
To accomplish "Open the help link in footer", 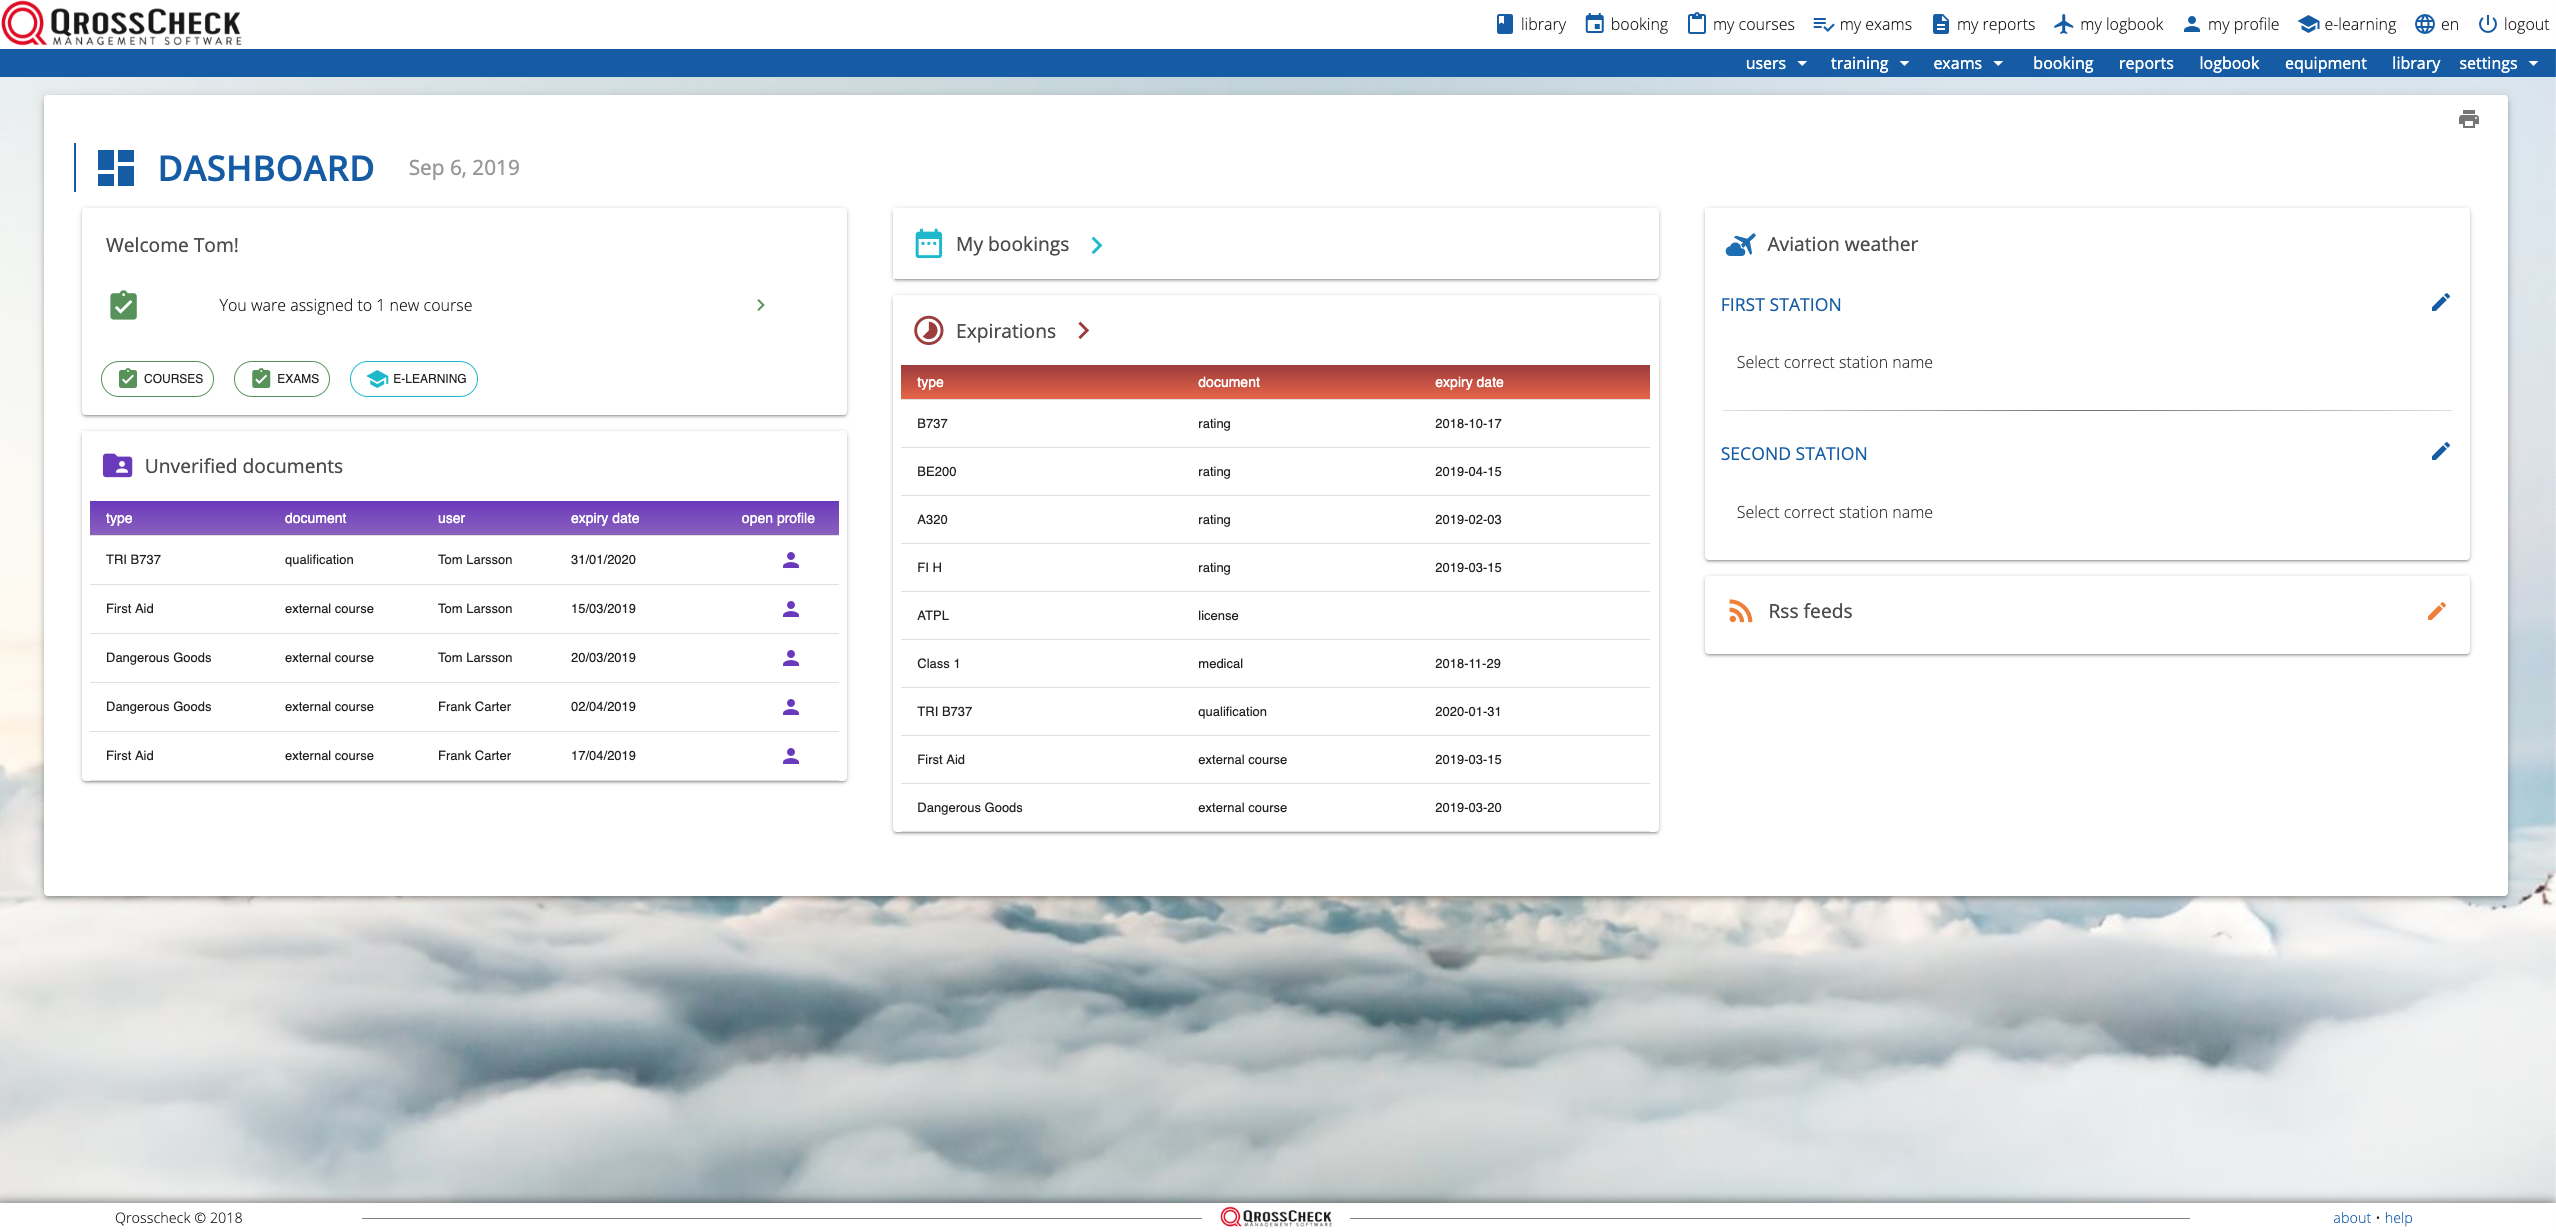I will 2398,1218.
